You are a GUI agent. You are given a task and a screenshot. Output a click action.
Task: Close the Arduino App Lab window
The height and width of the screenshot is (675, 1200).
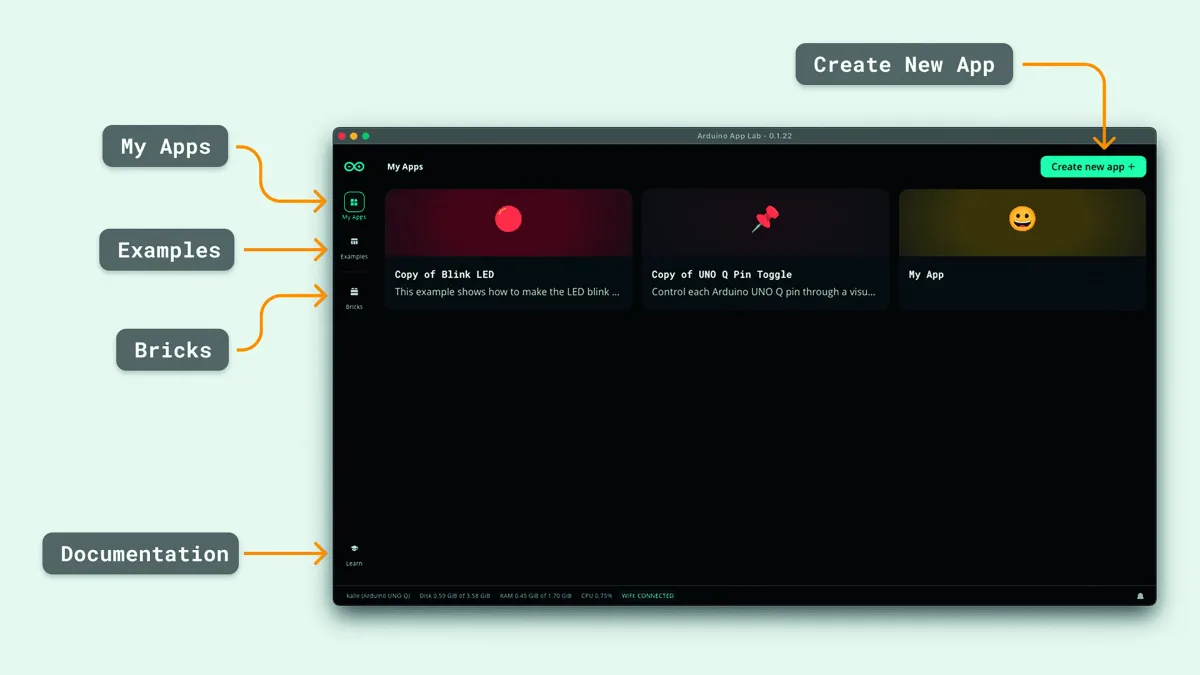[x=341, y=136]
